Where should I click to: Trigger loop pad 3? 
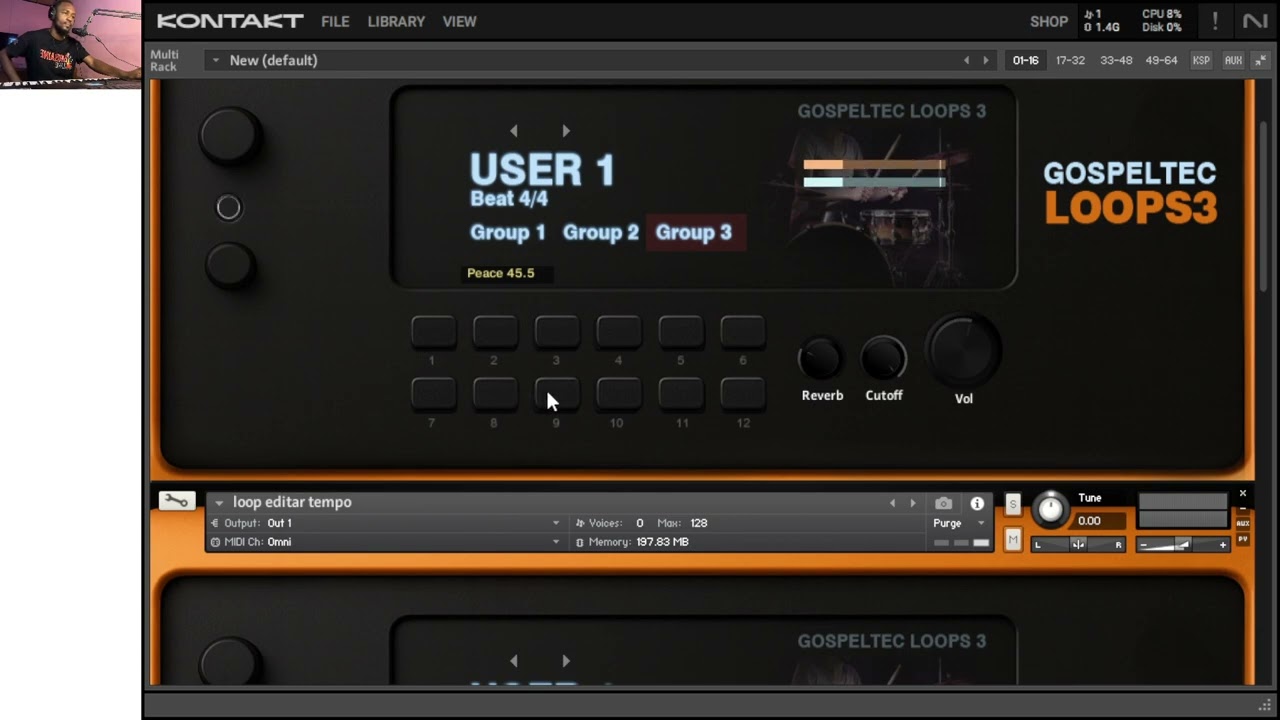(557, 332)
